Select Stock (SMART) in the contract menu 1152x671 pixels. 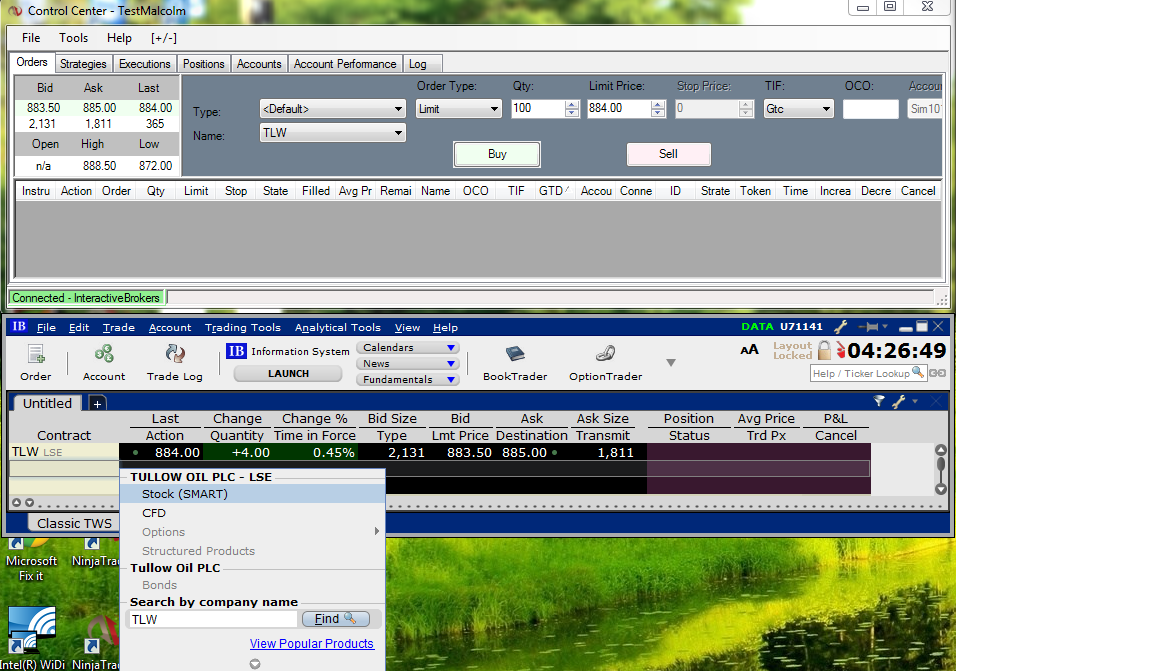pos(253,494)
